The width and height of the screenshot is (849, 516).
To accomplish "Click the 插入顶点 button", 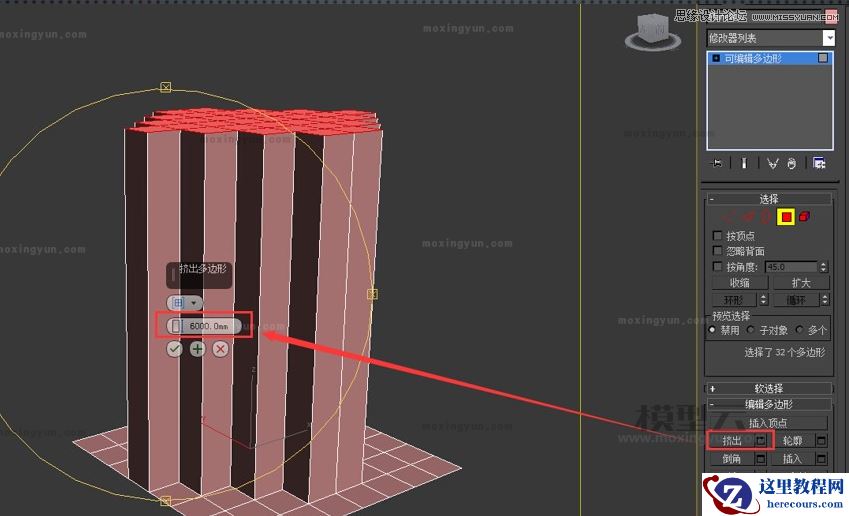I will click(768, 422).
